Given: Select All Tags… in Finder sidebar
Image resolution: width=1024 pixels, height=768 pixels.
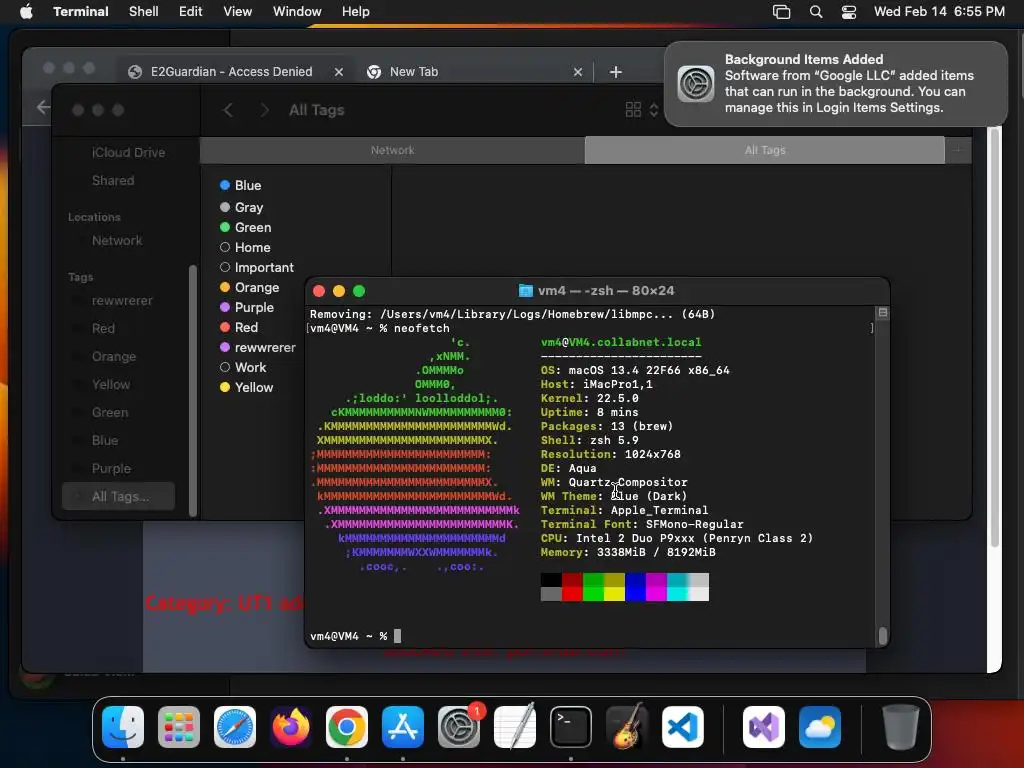Looking at the screenshot, I should click(119, 496).
